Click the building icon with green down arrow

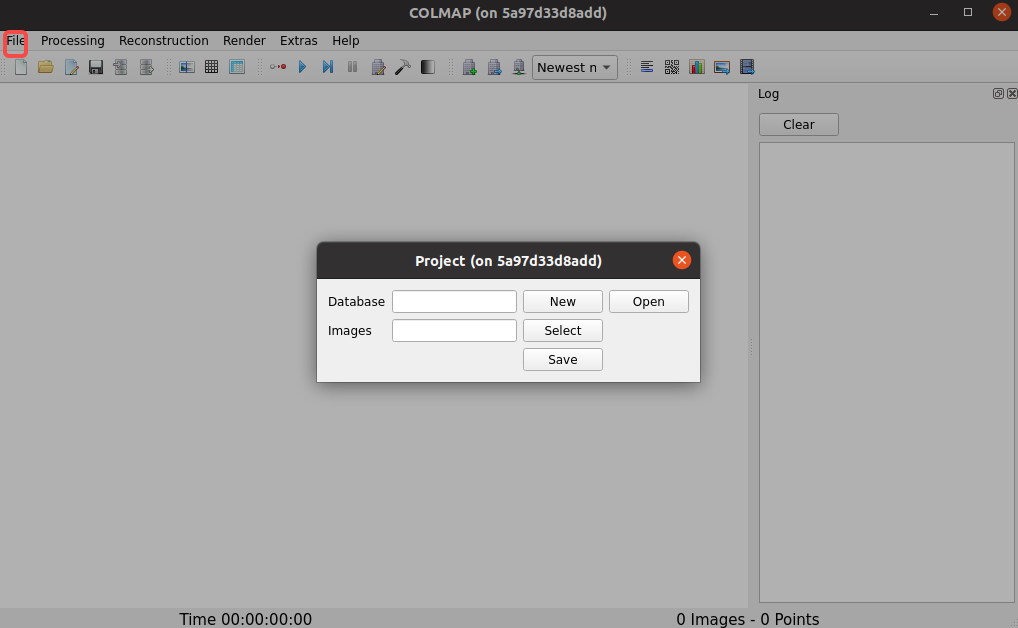[519, 67]
